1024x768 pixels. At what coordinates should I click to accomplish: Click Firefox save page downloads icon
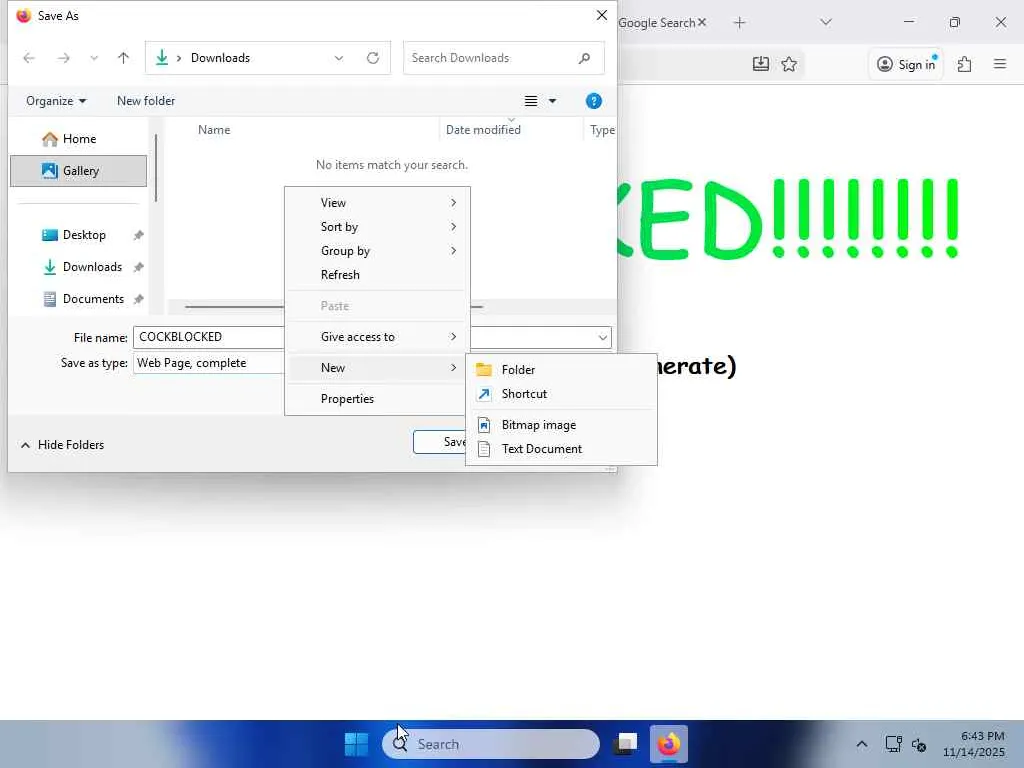pyautogui.click(x=761, y=64)
